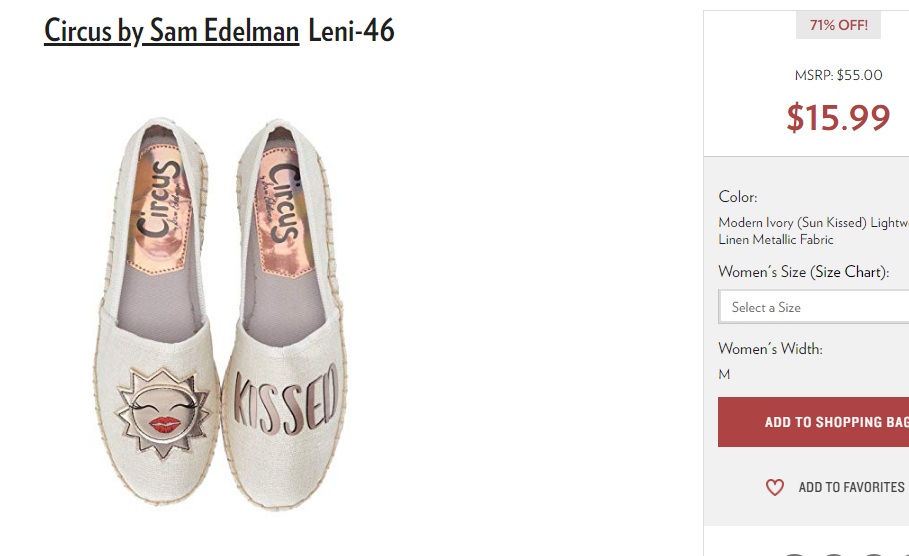Open the Select a Size dropdown
This screenshot has height=556, width=909.
(813, 307)
